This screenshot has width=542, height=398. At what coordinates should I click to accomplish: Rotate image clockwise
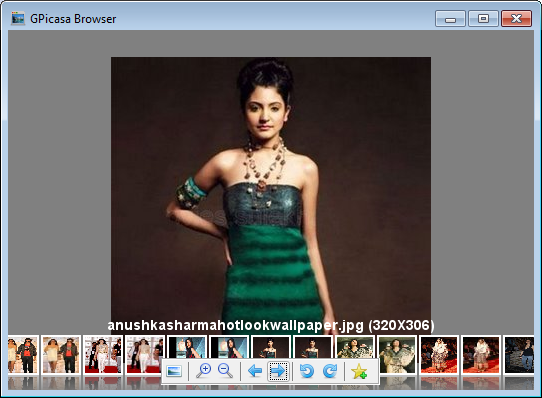330,371
